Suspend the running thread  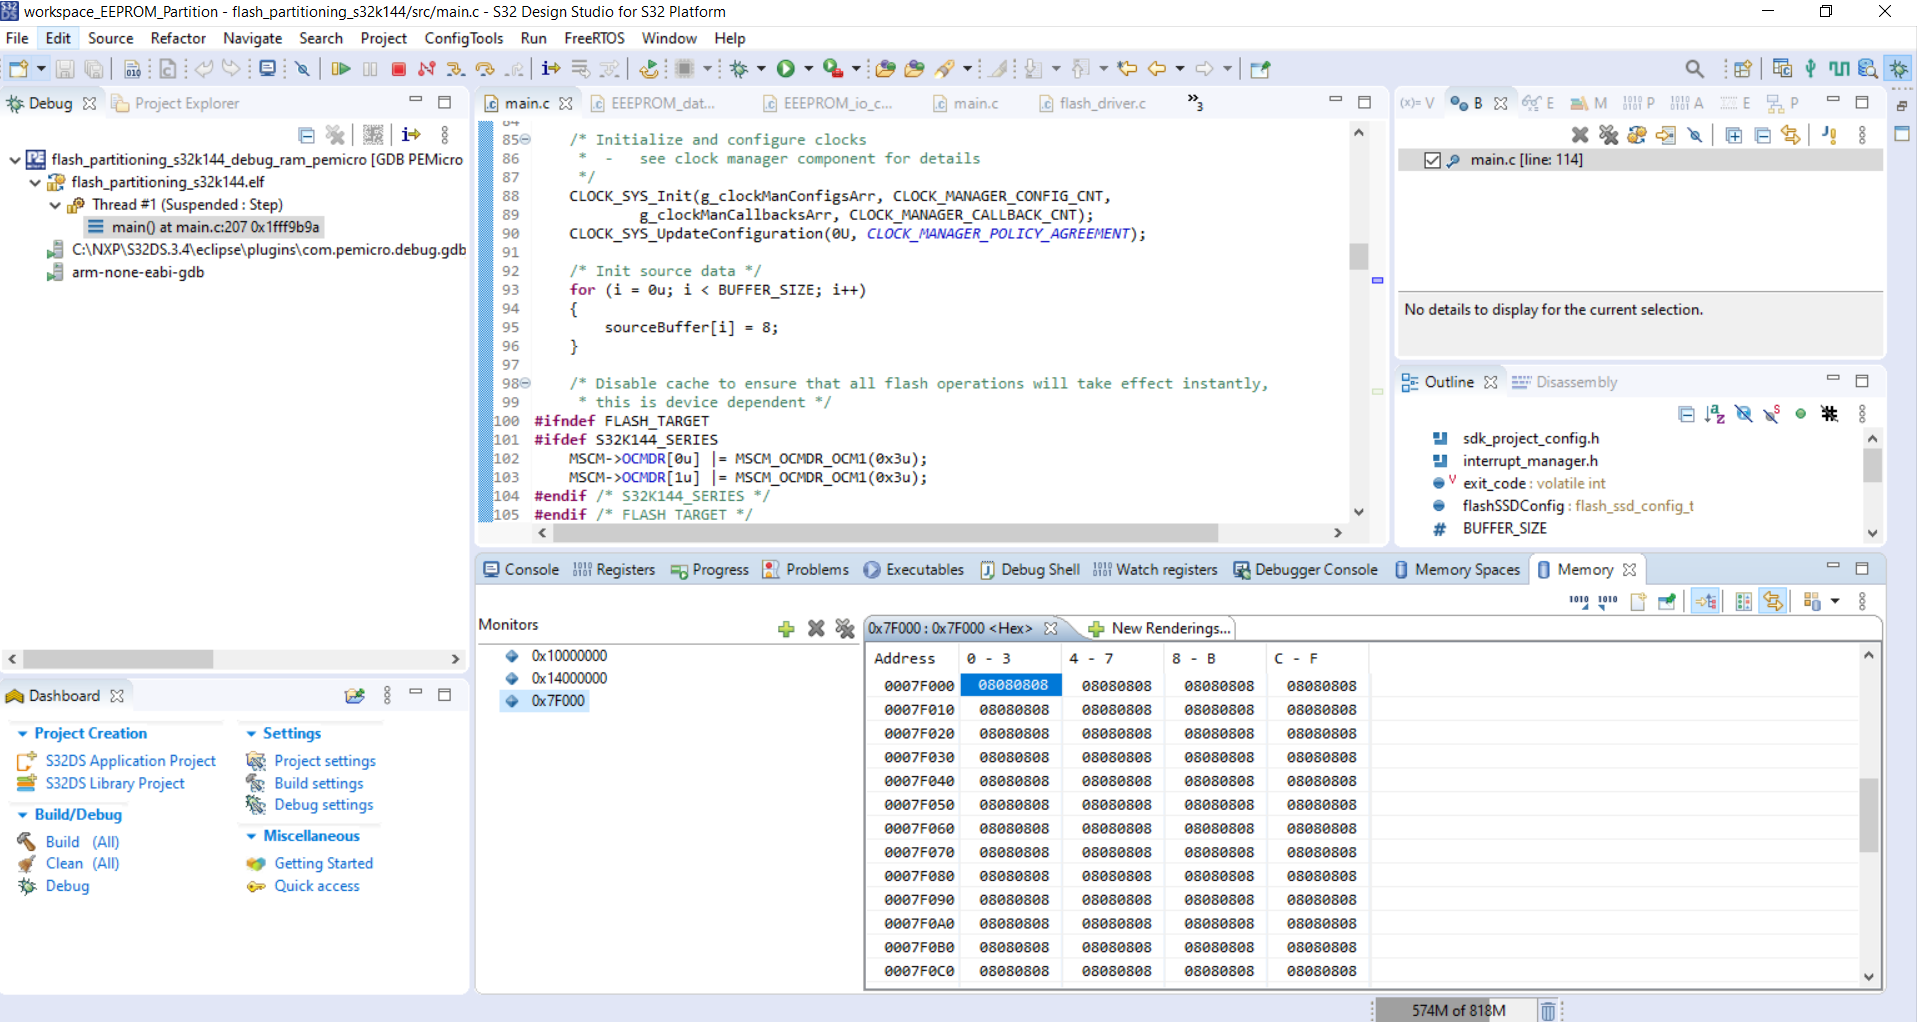[370, 68]
